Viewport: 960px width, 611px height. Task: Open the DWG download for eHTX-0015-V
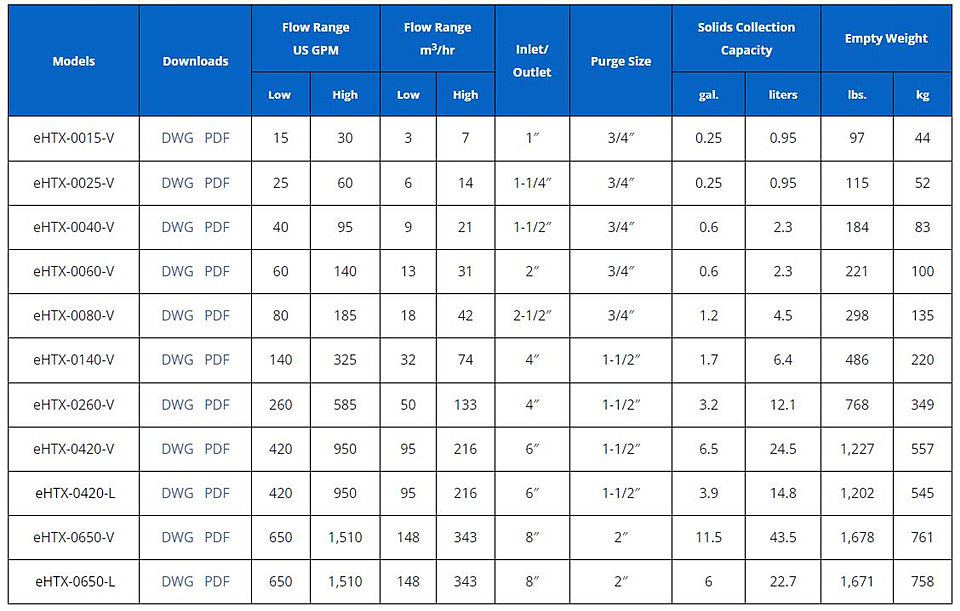(177, 138)
